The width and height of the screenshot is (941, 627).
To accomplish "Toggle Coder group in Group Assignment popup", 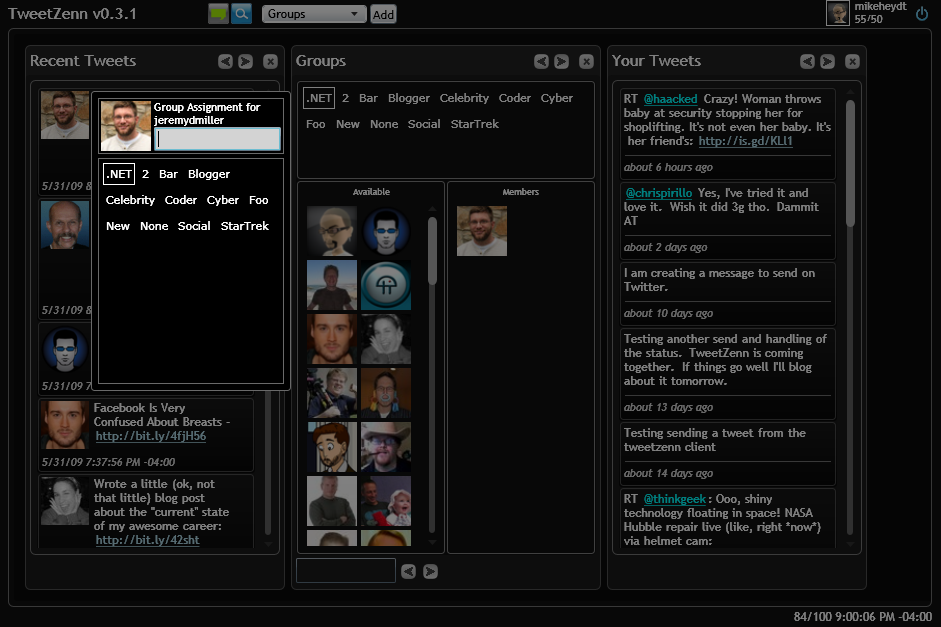I will [181, 200].
